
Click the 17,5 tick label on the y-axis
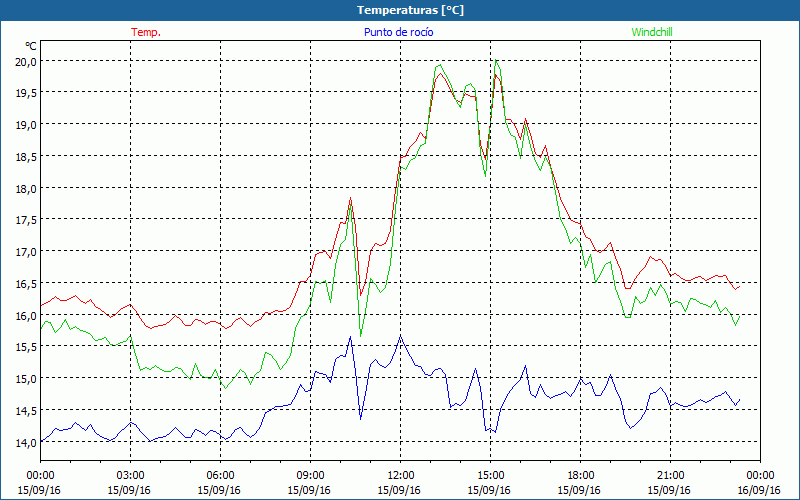tap(24, 220)
